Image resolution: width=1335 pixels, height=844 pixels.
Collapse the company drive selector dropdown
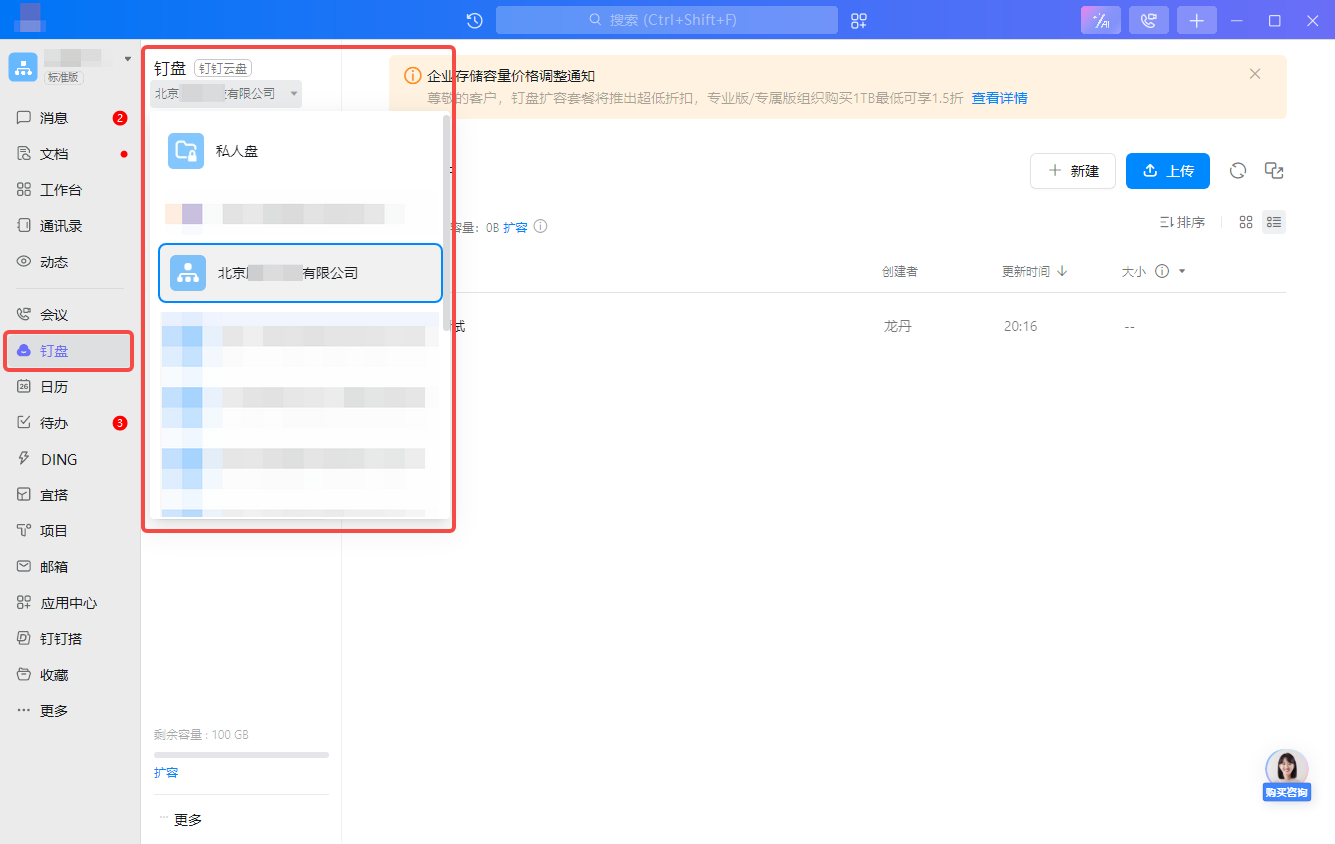[226, 94]
